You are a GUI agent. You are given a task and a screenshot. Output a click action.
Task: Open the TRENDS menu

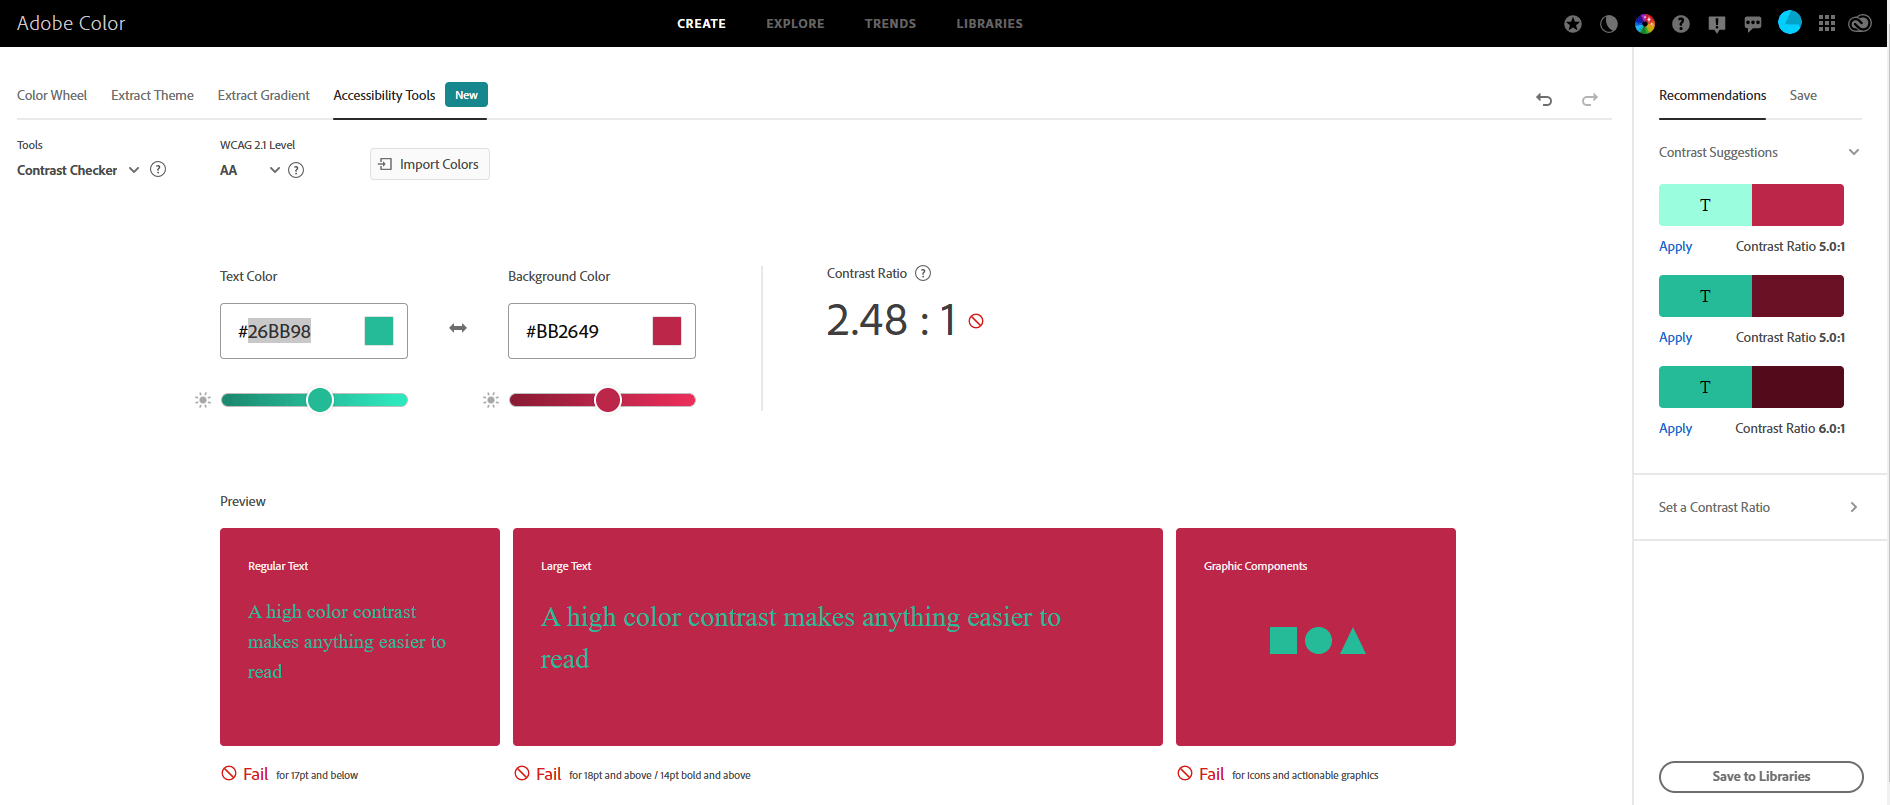click(x=890, y=24)
